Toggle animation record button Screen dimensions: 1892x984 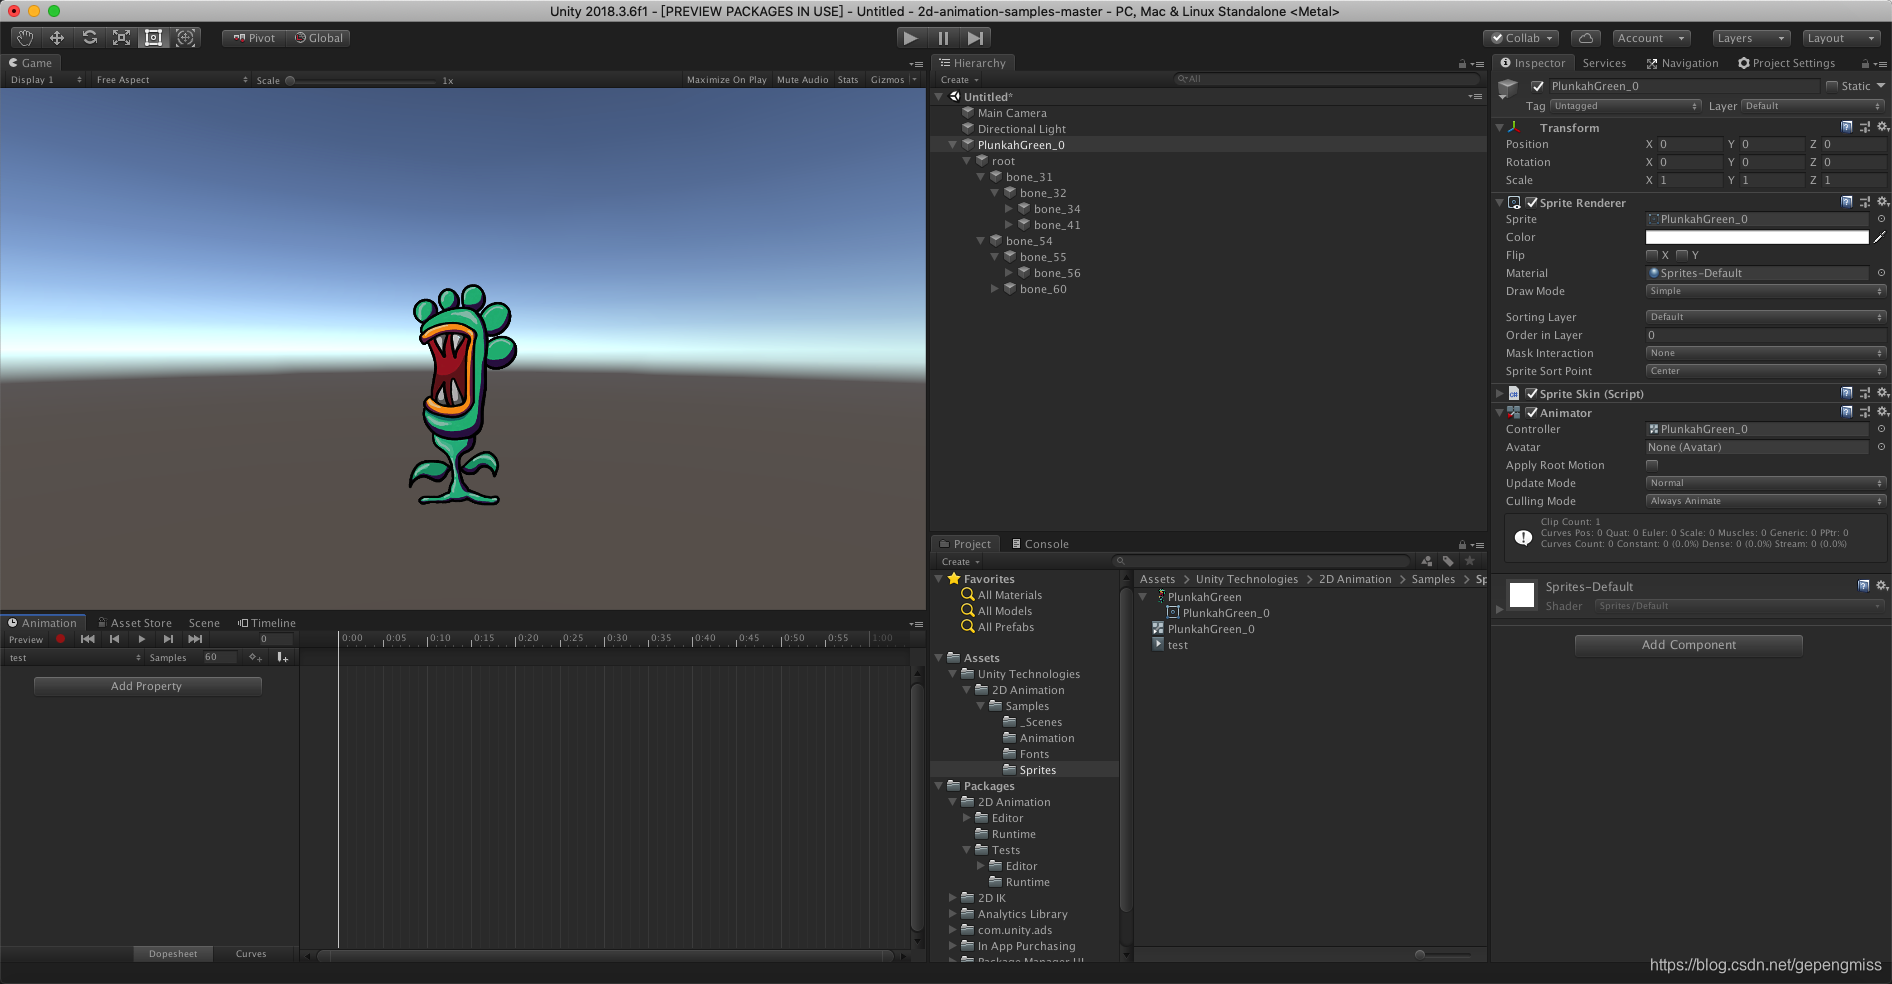(x=60, y=639)
